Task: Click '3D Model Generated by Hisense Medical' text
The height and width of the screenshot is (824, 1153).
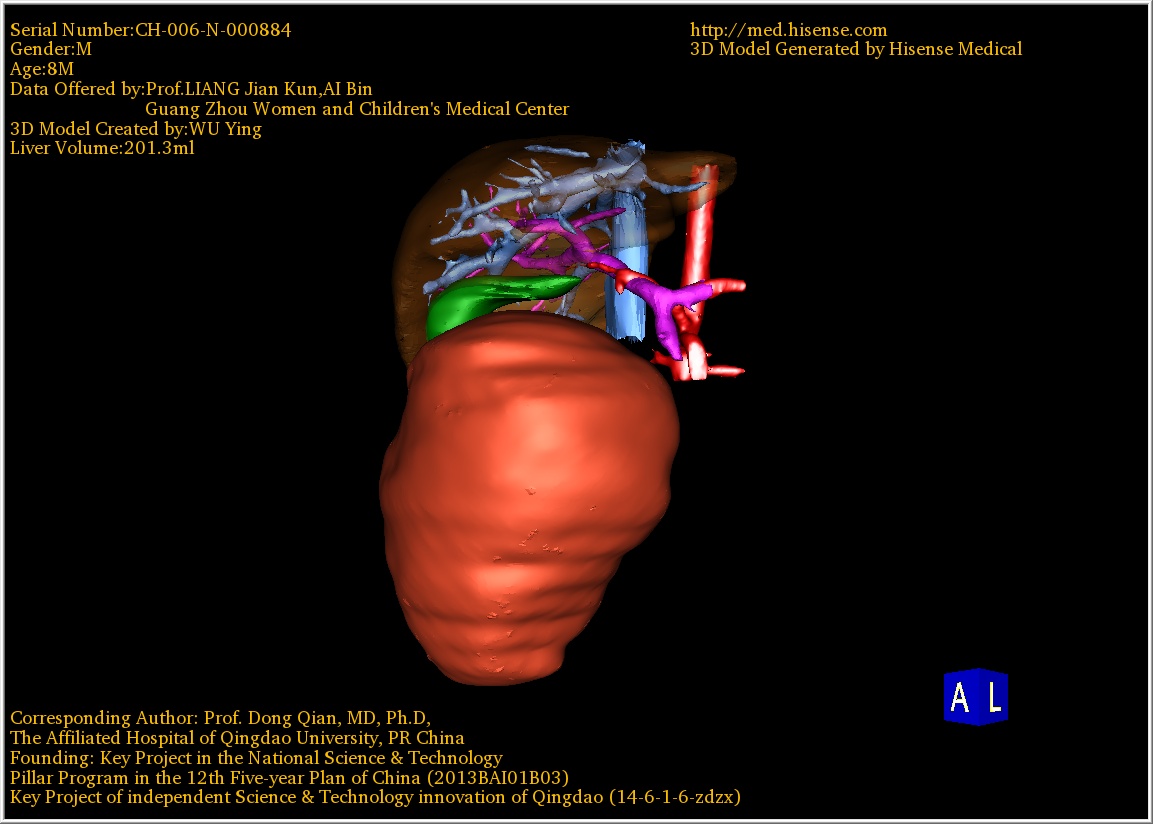Action: tap(856, 49)
